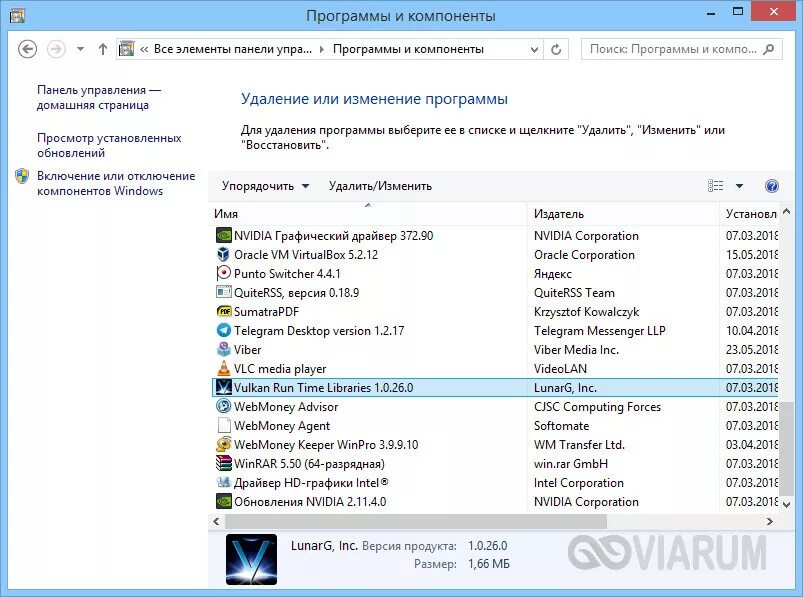Open the view options dropdown arrow
The height and width of the screenshot is (597, 803).
739,186
